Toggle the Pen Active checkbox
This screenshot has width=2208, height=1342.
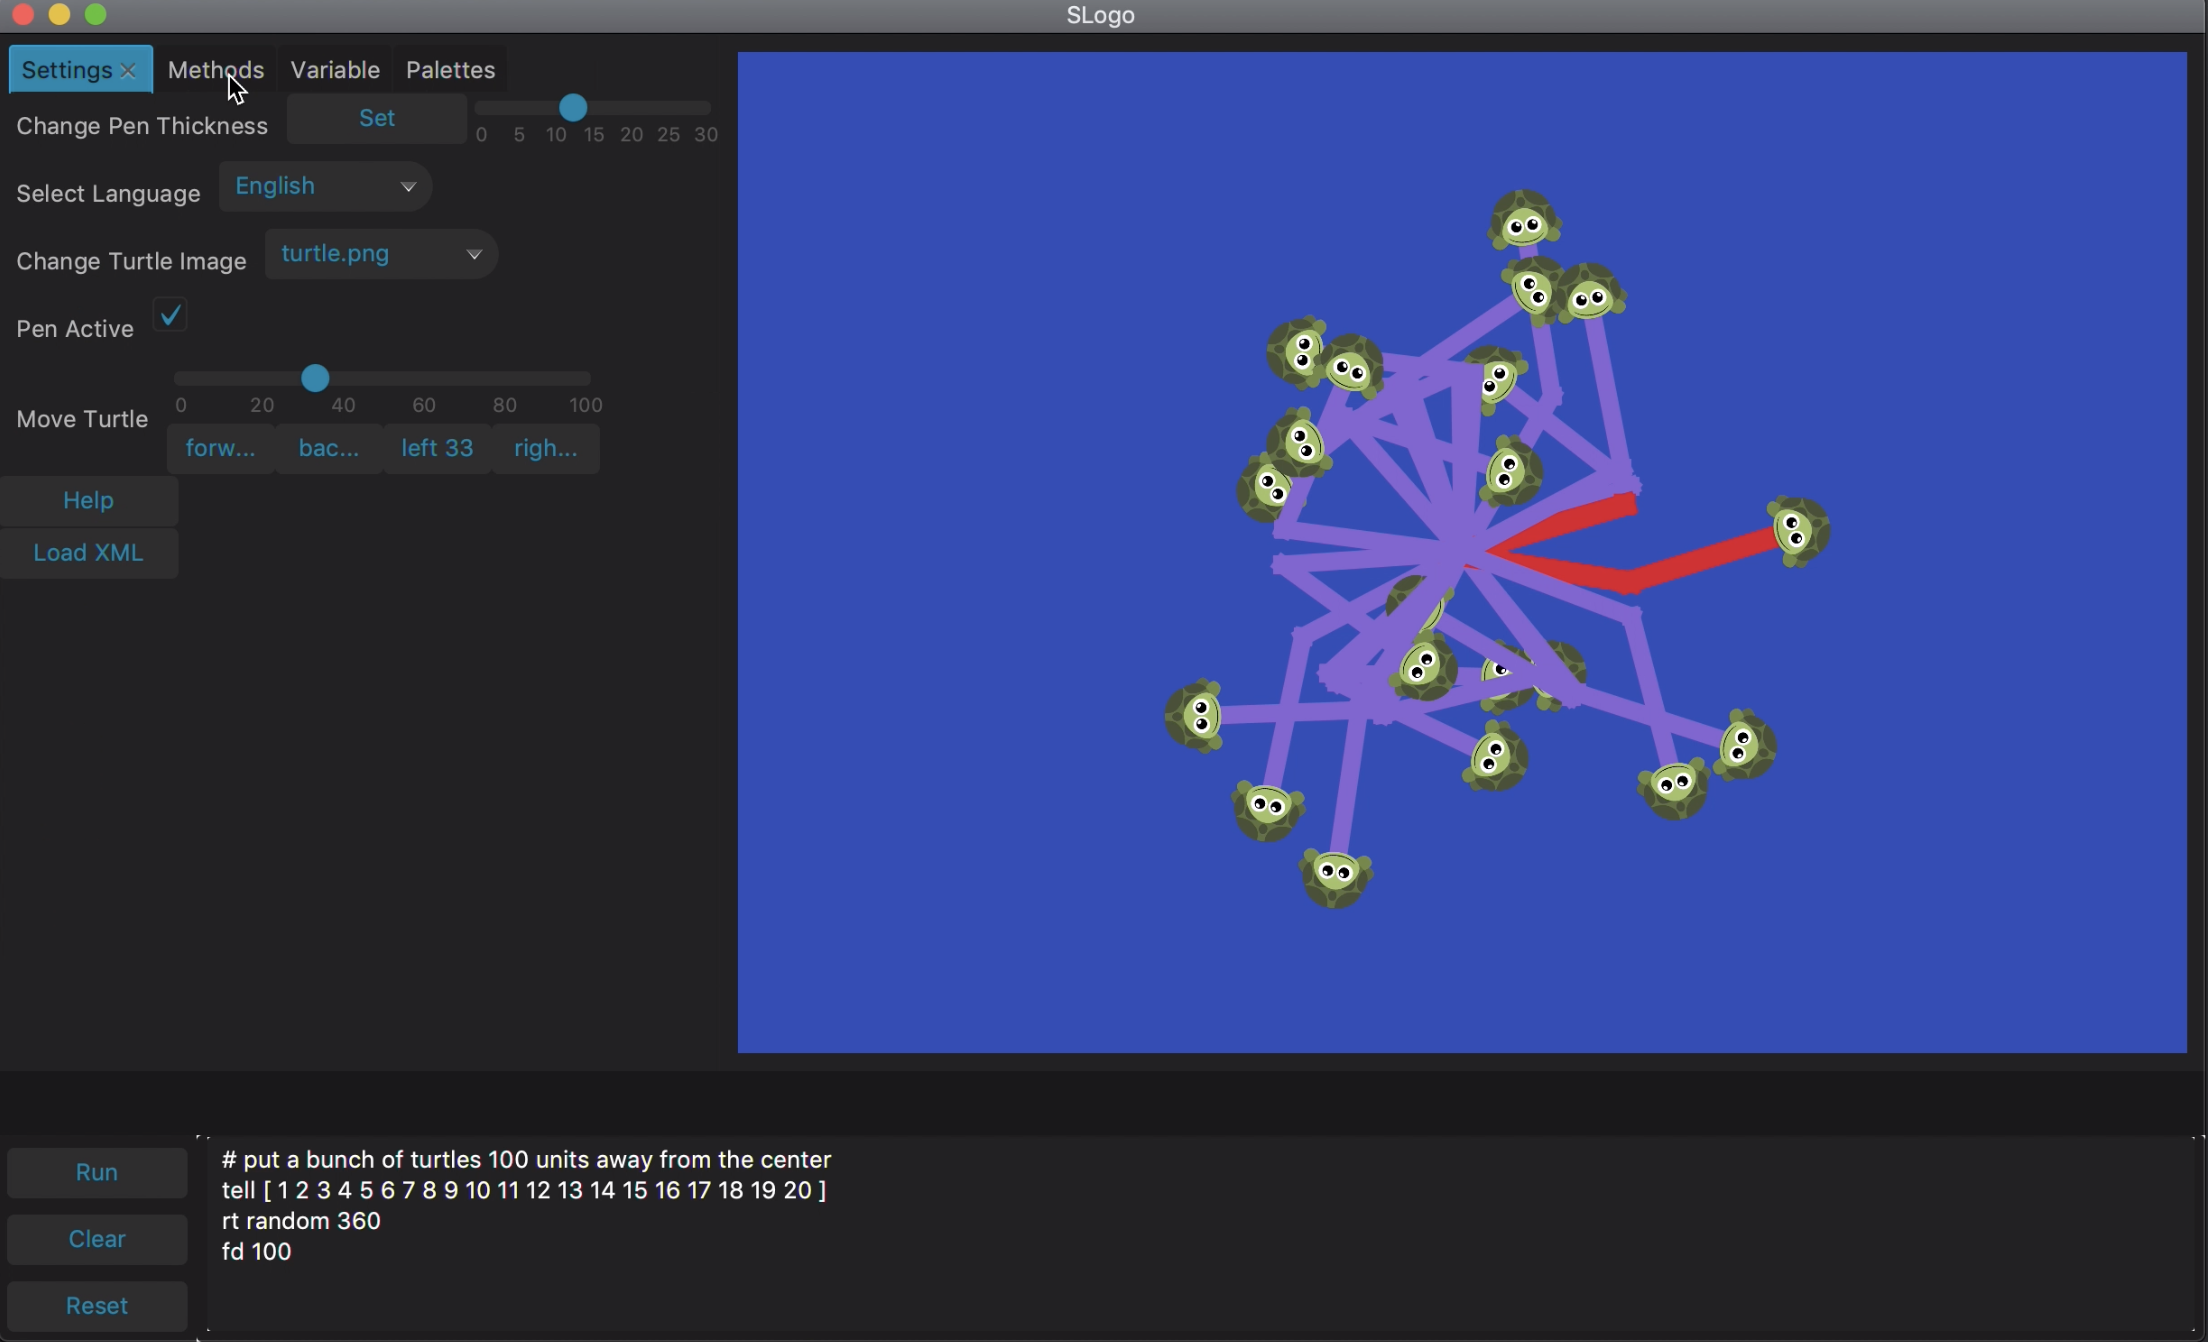point(171,315)
